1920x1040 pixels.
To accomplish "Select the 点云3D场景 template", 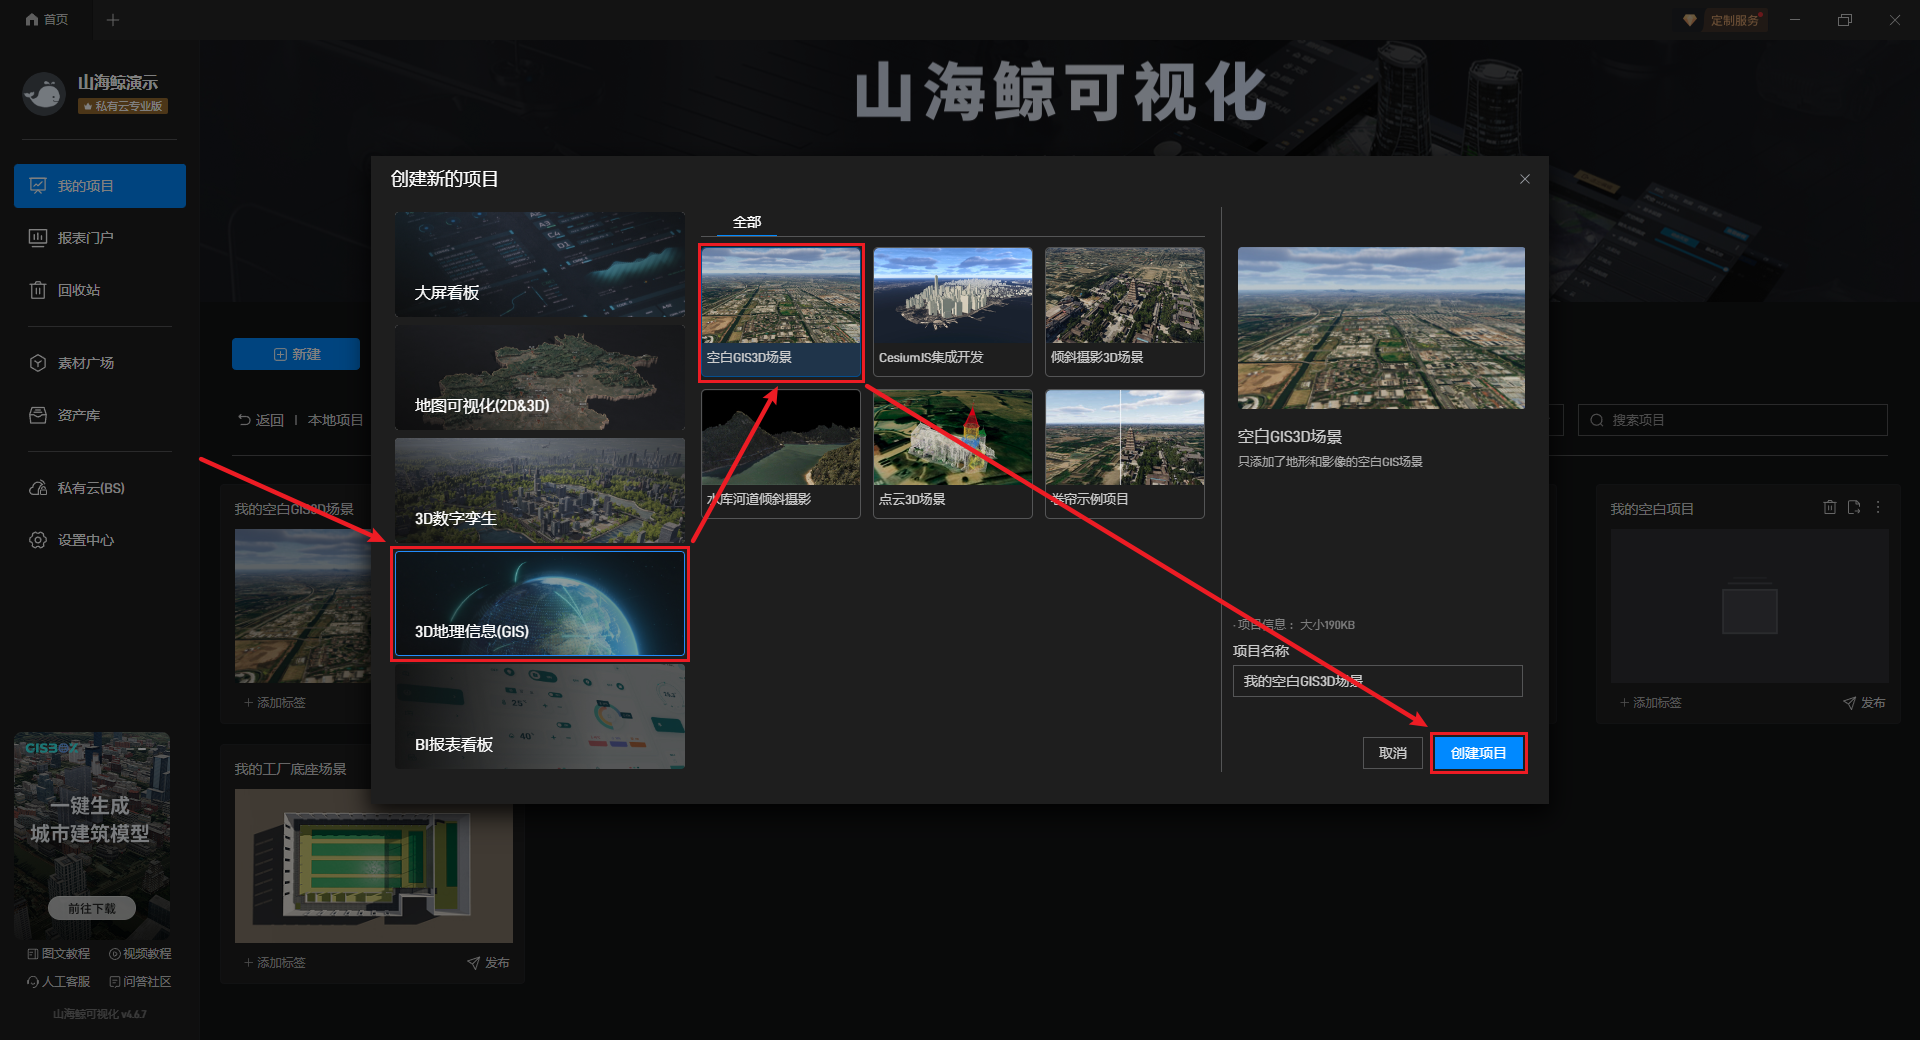I will 952,453.
